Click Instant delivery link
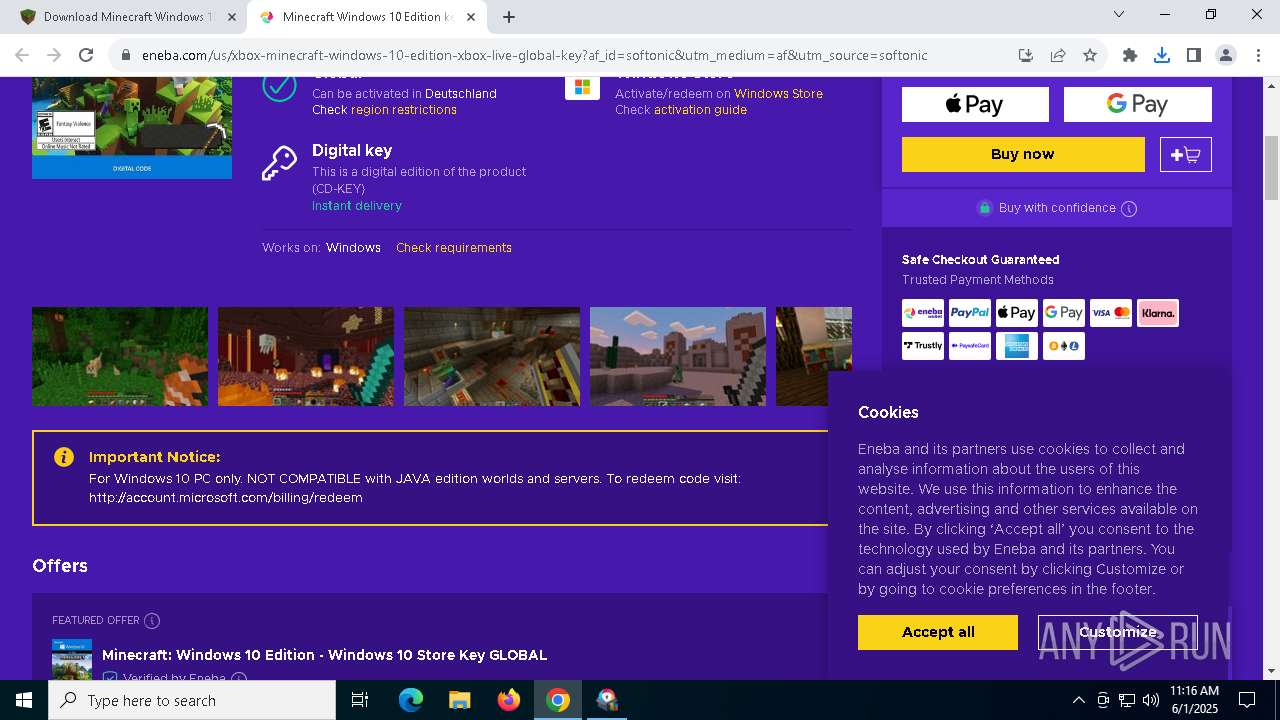This screenshot has width=1280, height=720. pyautogui.click(x=357, y=206)
